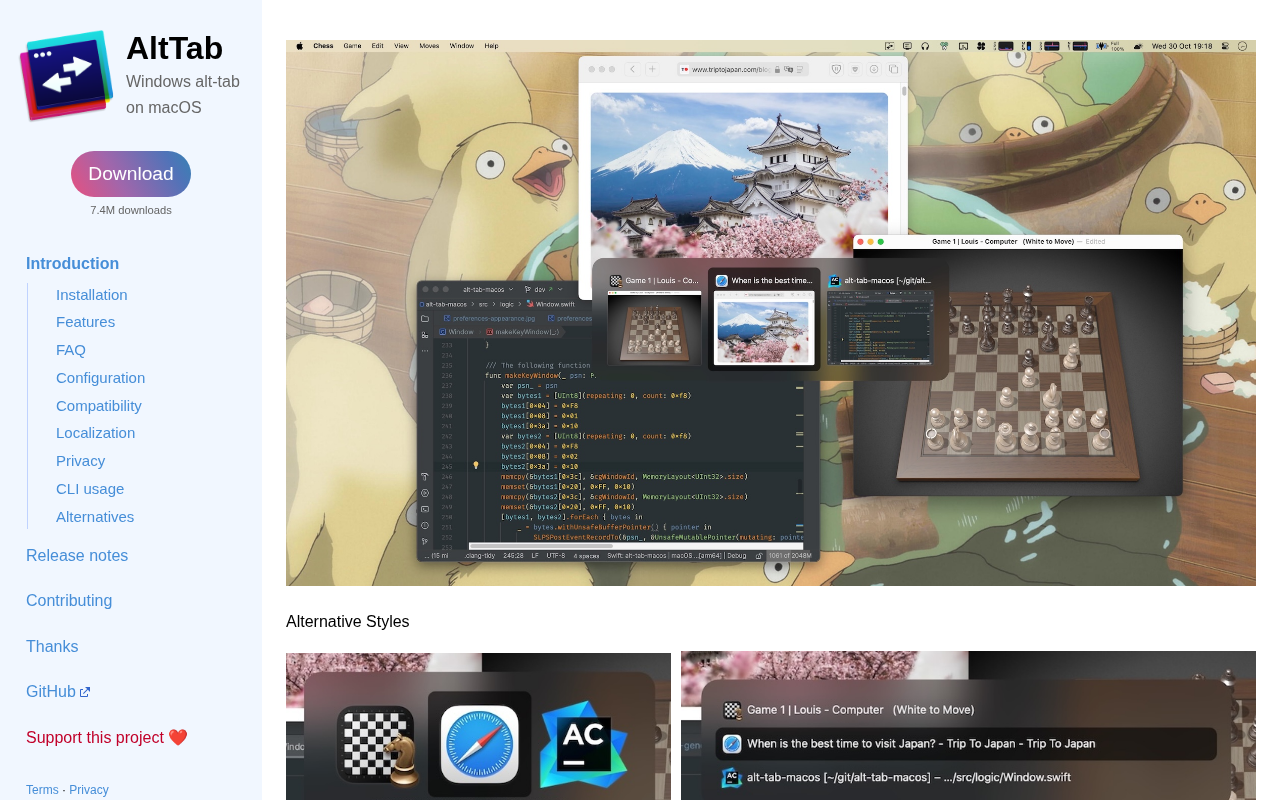Open the Localization section
The width and height of the screenshot is (1280, 800).
tap(95, 433)
